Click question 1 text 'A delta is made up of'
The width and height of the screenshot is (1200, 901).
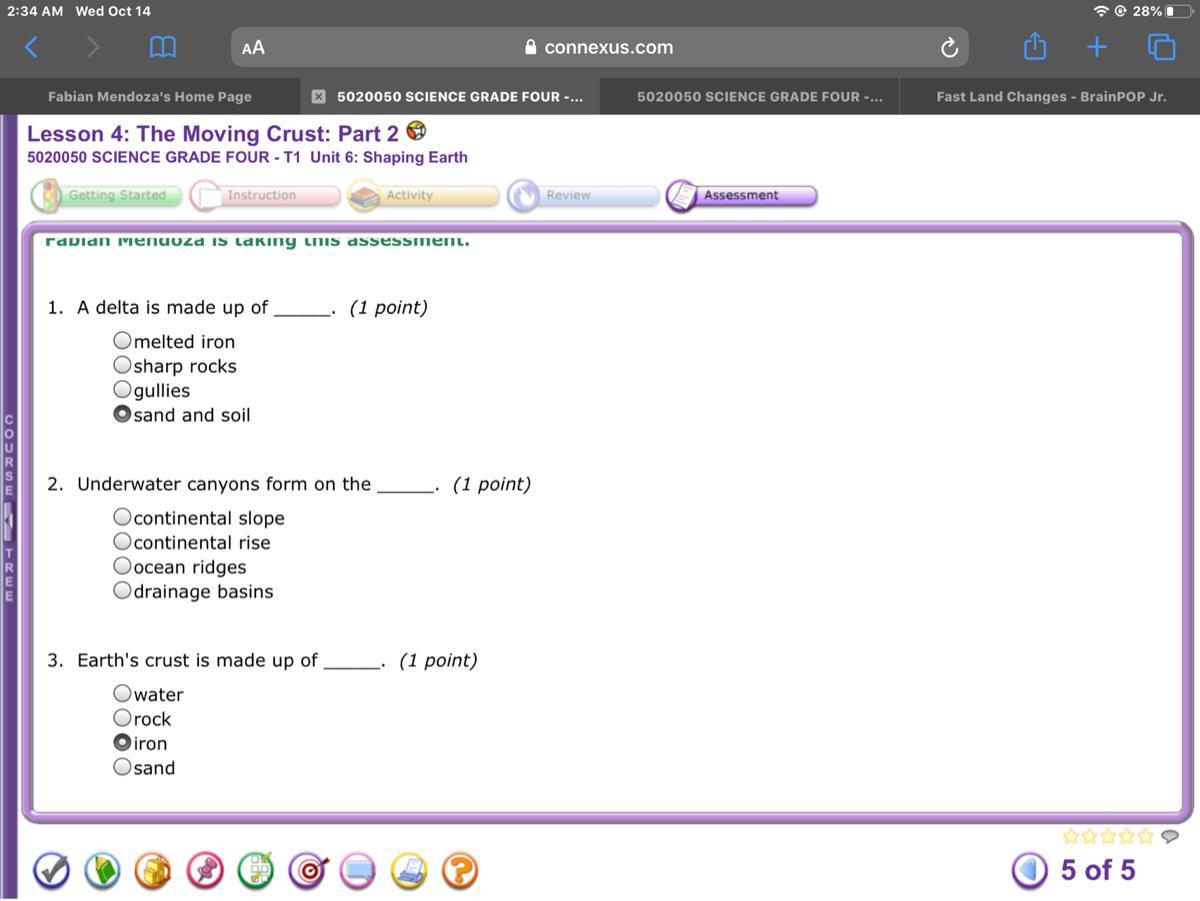click(173, 307)
